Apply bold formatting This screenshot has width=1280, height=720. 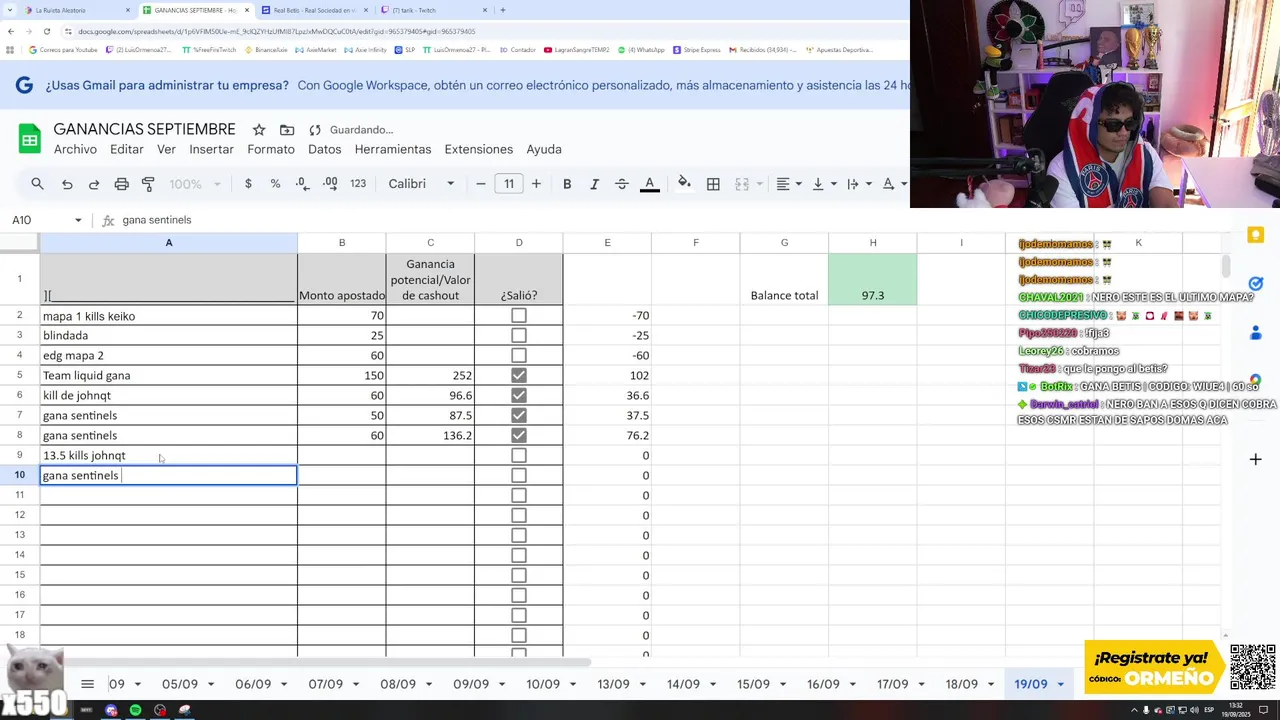tap(567, 184)
